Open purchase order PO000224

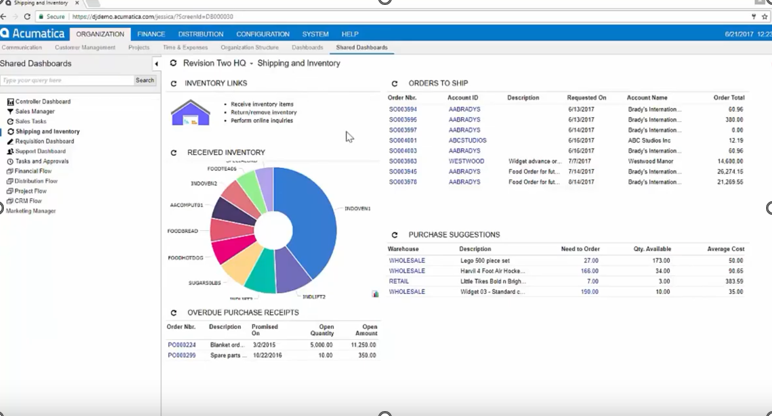[x=182, y=345]
